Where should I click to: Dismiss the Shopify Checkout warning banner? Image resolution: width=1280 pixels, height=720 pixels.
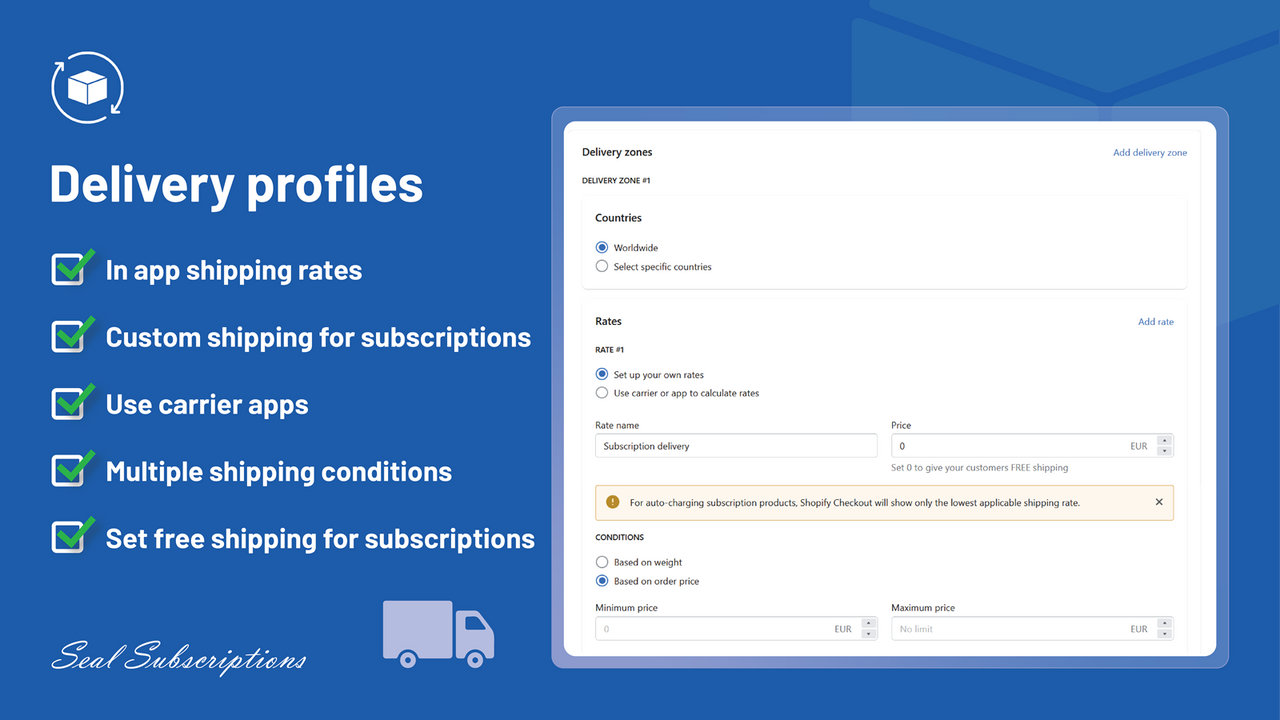click(x=1159, y=502)
